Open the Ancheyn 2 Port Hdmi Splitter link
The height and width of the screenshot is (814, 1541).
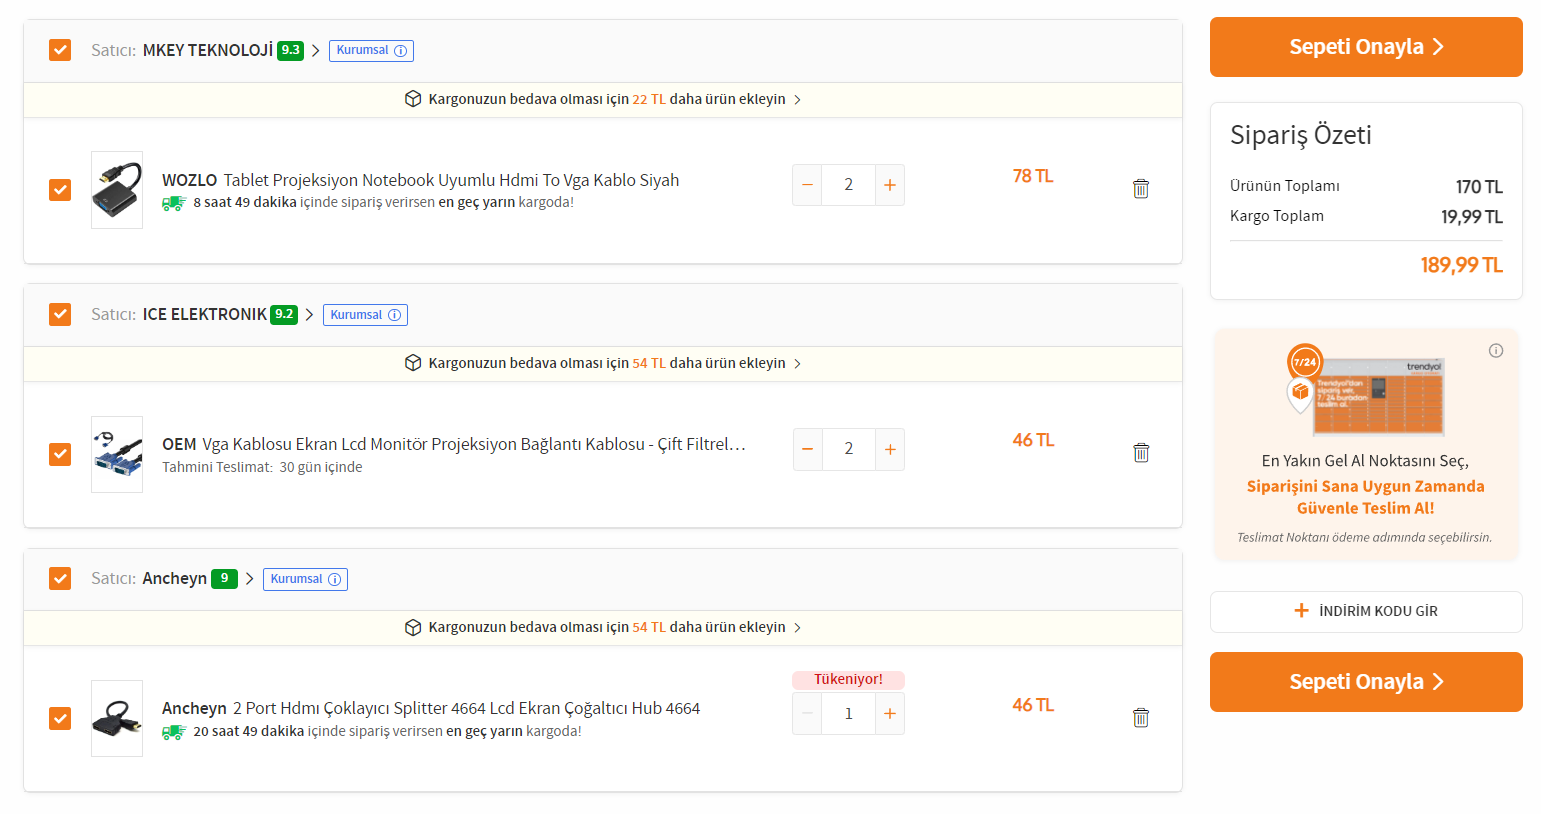tap(431, 708)
